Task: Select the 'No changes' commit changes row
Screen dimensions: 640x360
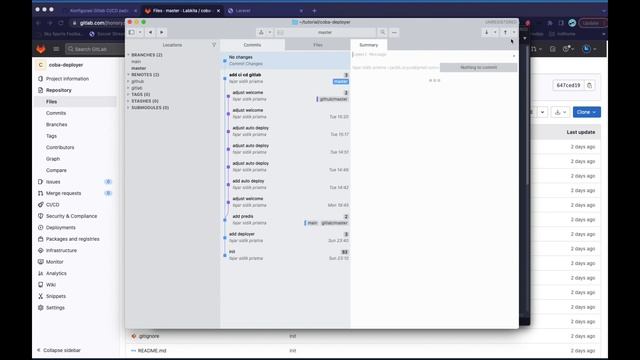Action: [285, 60]
